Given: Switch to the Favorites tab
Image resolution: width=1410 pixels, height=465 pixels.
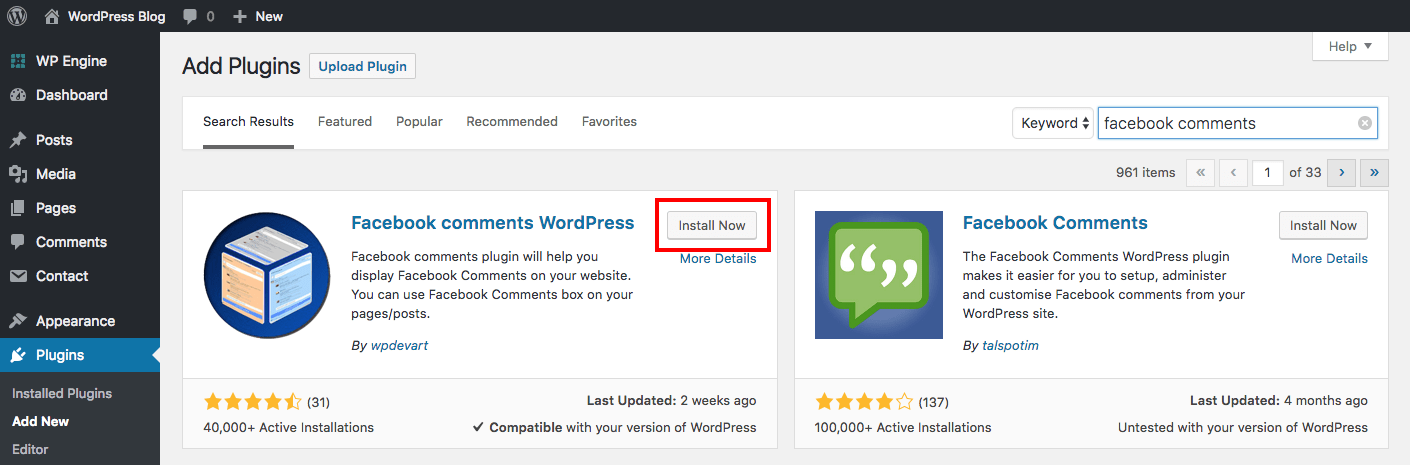Looking at the screenshot, I should [x=609, y=121].
